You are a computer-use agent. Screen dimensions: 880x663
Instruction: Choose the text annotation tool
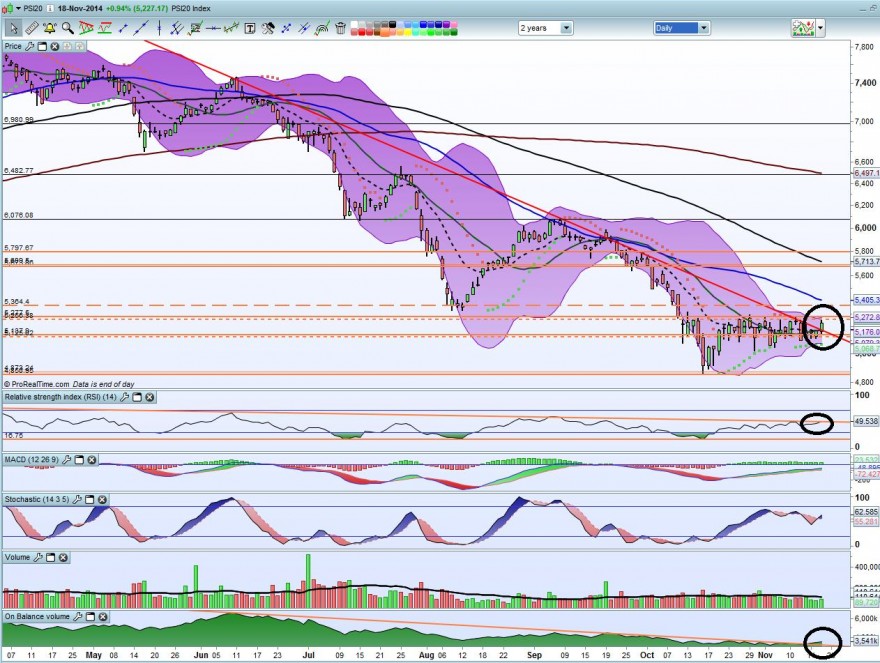250,28
